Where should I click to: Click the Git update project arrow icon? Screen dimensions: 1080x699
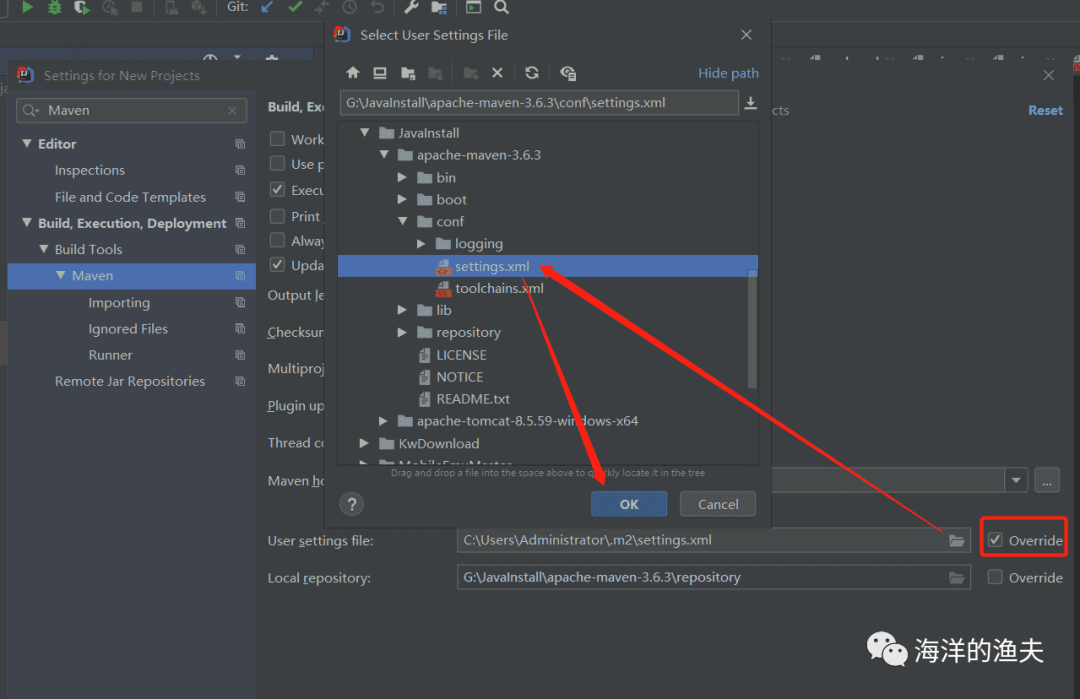pos(267,7)
